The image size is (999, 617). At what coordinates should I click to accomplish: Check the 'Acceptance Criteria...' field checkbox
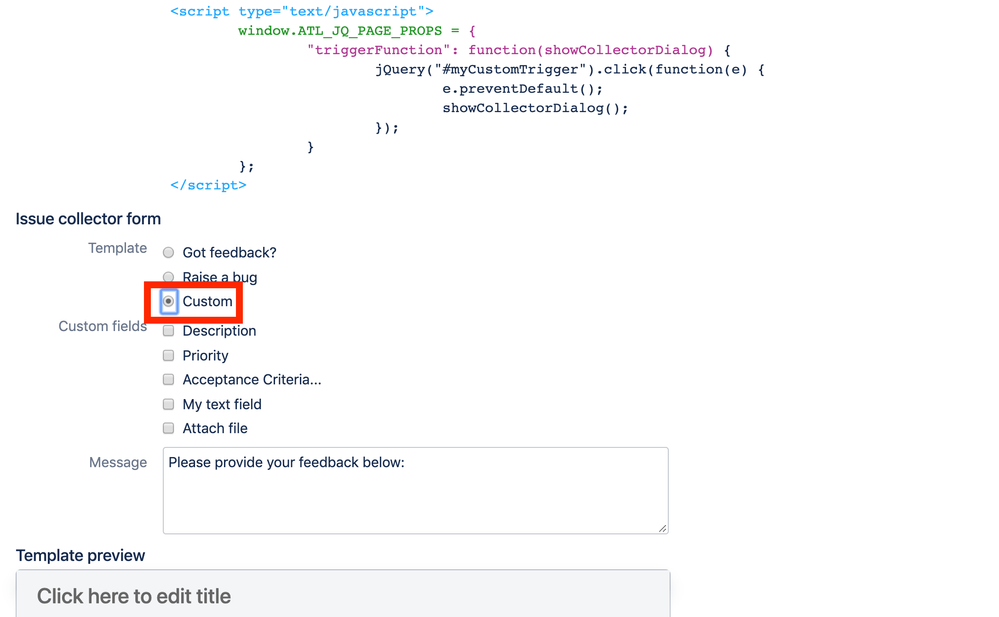click(x=168, y=379)
